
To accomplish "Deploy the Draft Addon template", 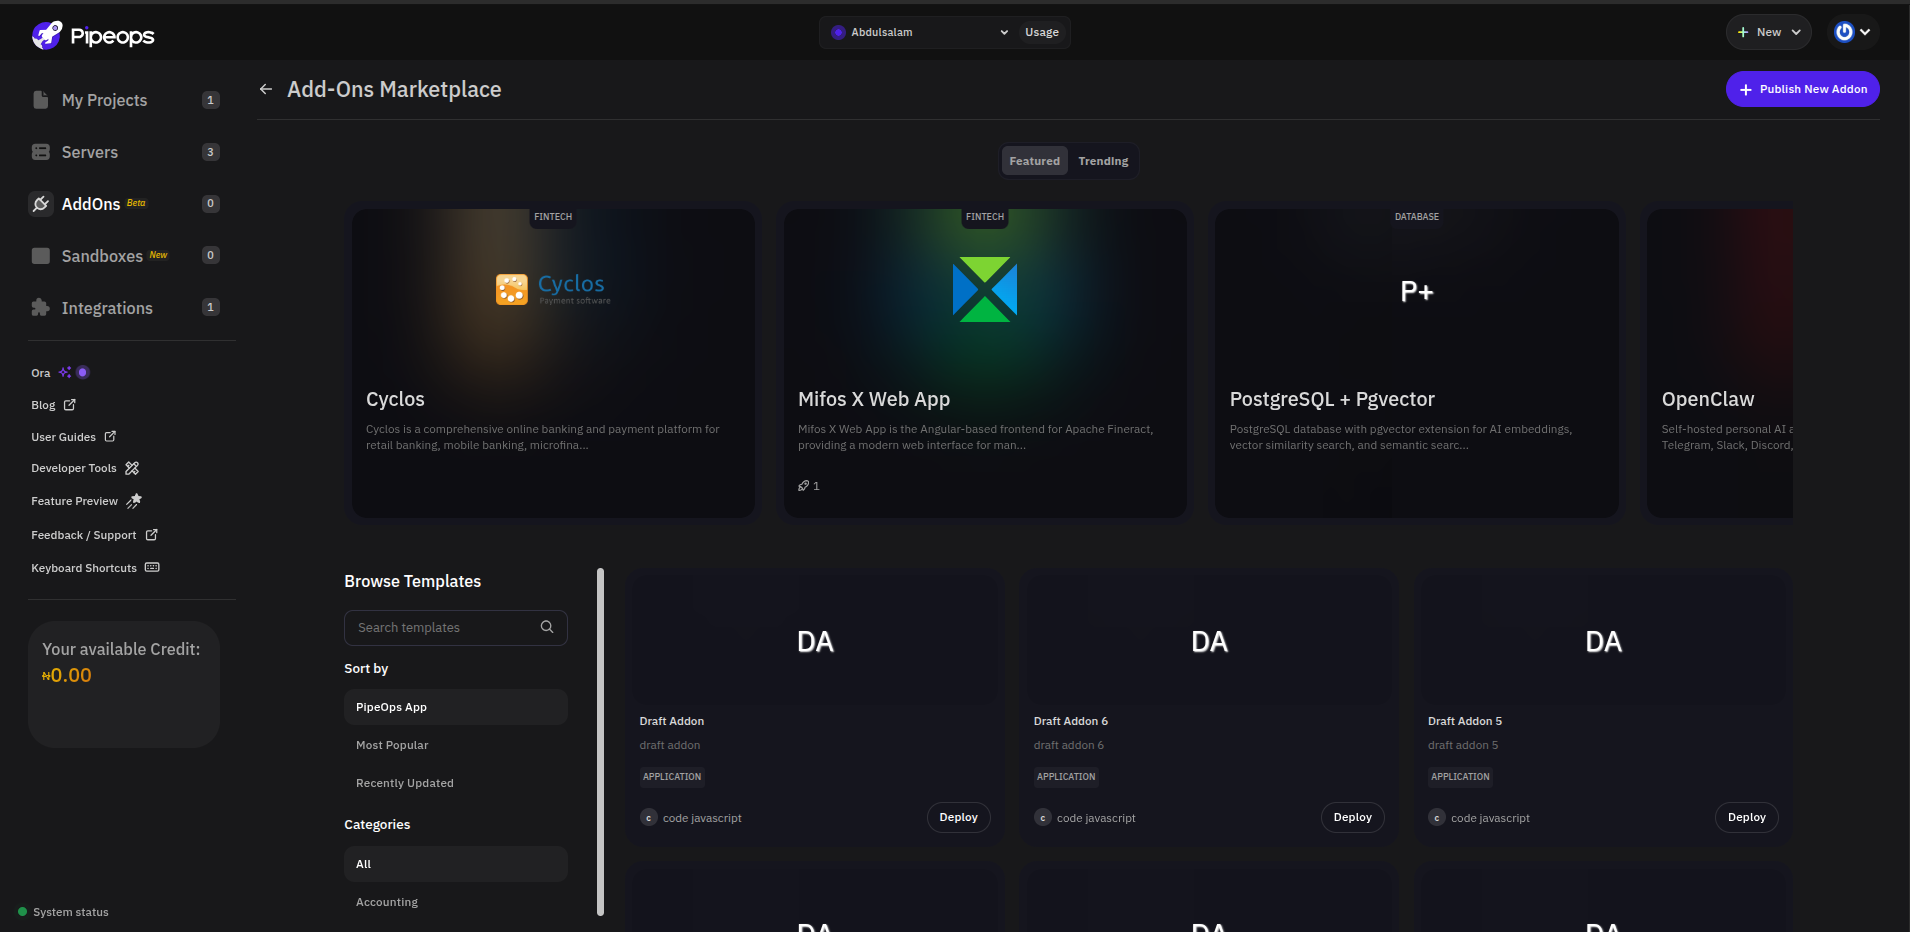I will click(958, 817).
